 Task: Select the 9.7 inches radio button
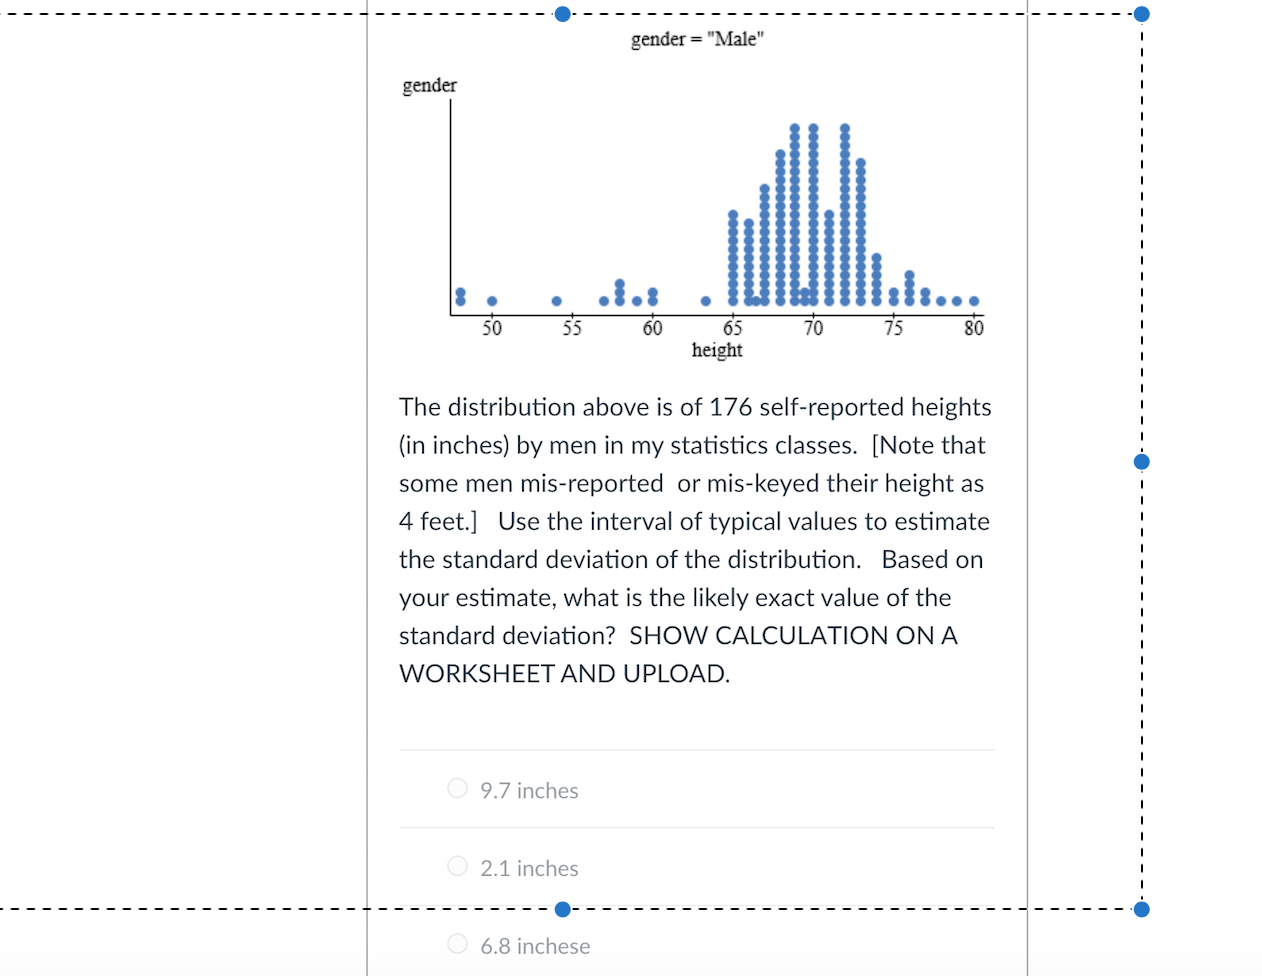457,789
